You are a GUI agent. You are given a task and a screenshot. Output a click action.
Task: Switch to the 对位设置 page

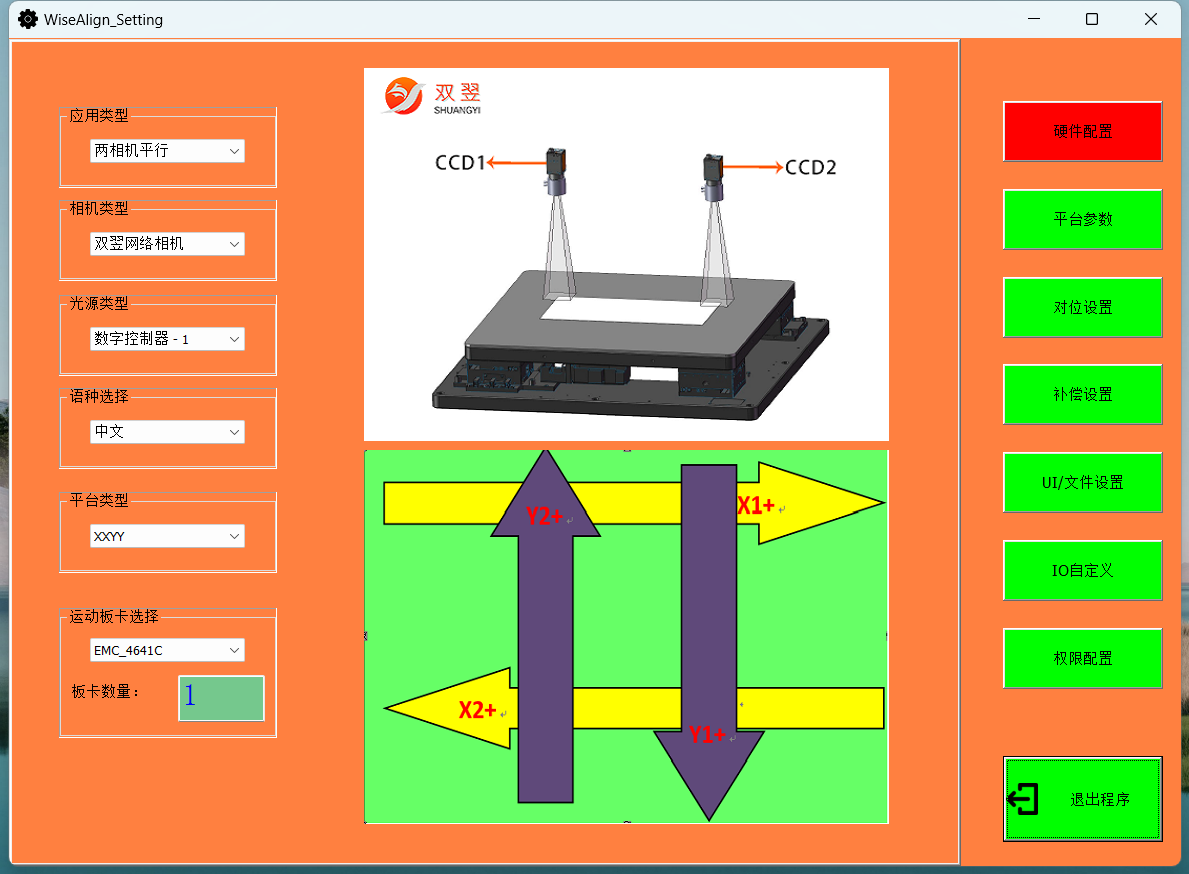click(1082, 307)
